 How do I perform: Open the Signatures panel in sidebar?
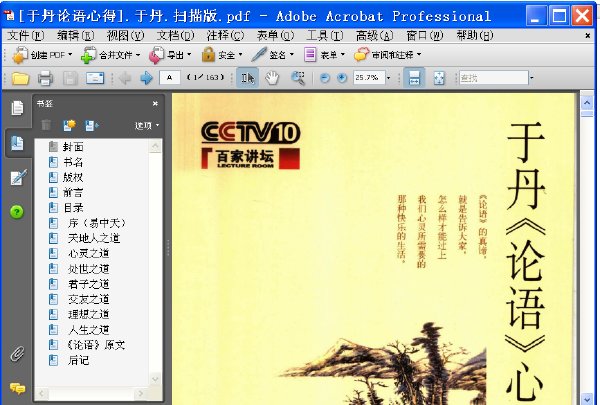[18, 178]
